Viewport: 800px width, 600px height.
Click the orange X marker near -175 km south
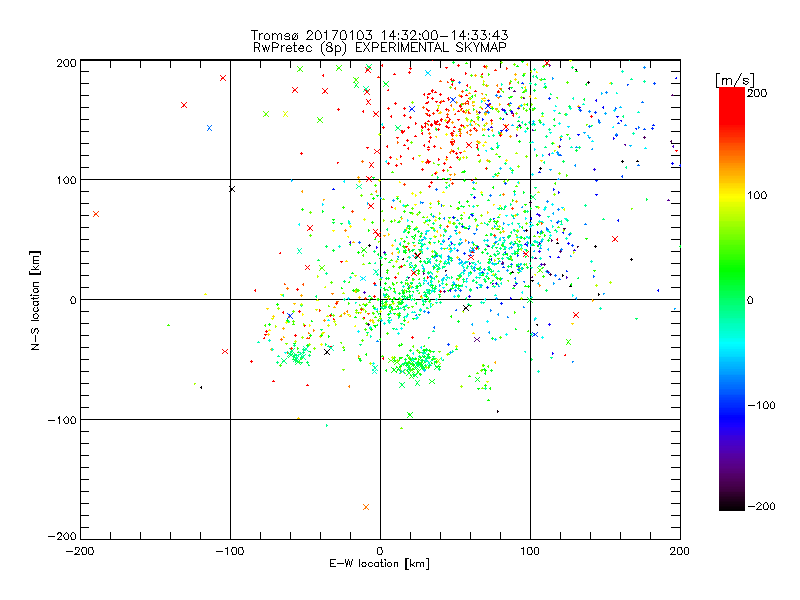coord(366,507)
